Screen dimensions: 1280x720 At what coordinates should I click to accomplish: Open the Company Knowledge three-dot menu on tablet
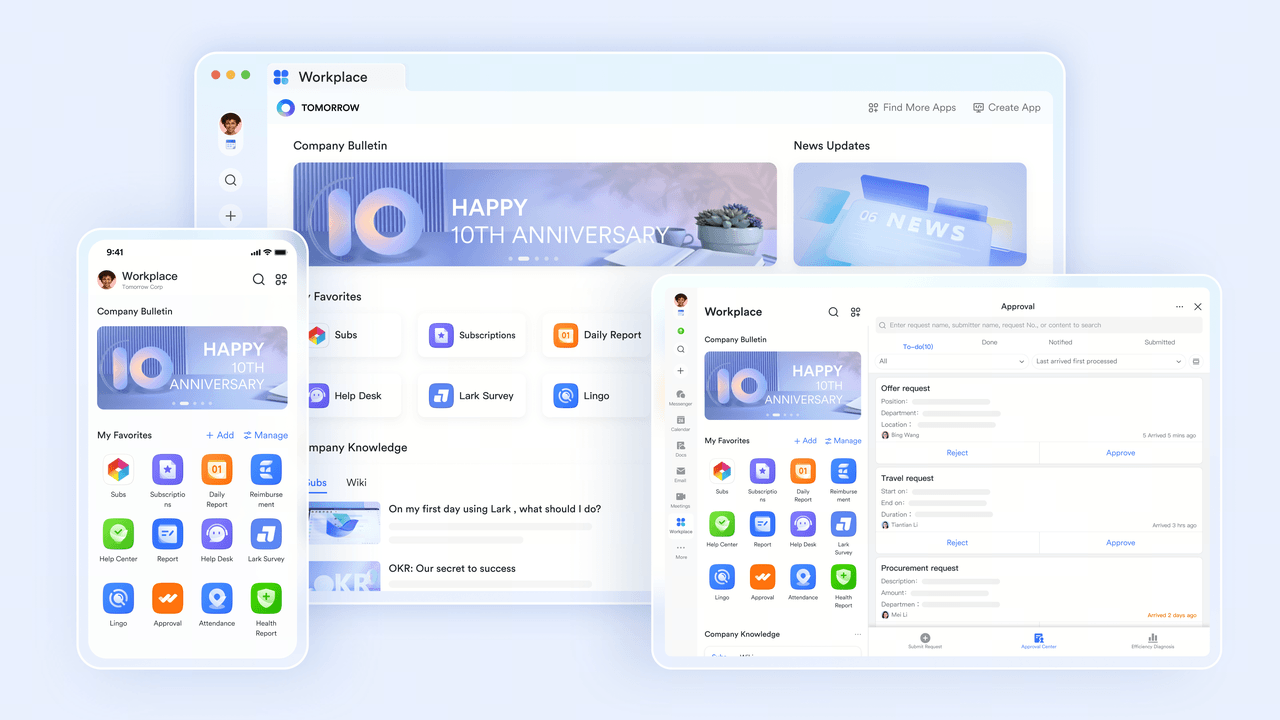tap(857, 634)
